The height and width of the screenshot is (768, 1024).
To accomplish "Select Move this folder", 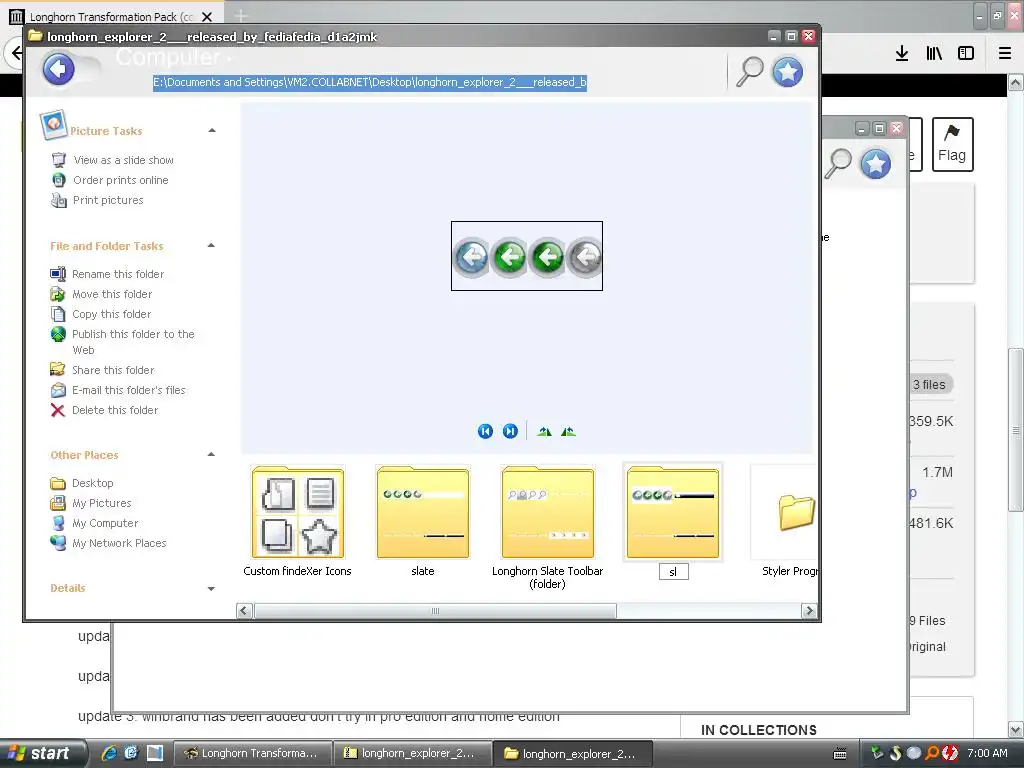I will [x=112, y=295].
